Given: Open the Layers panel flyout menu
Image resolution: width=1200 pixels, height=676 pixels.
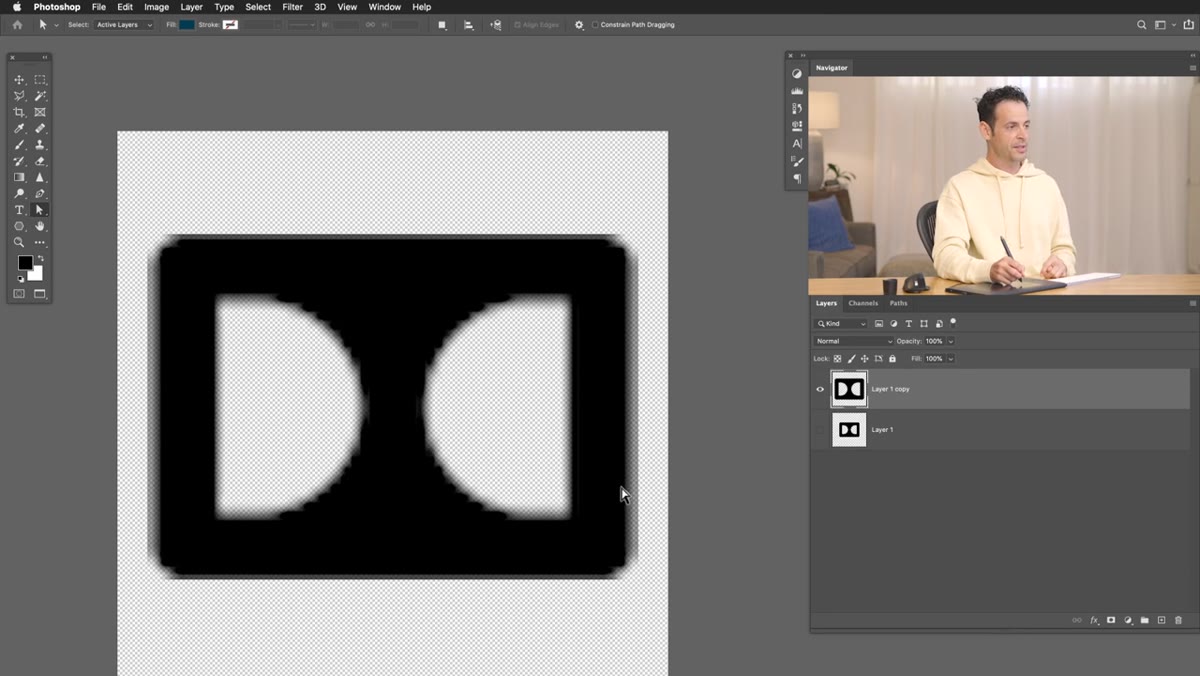Looking at the screenshot, I should pos(1192,303).
